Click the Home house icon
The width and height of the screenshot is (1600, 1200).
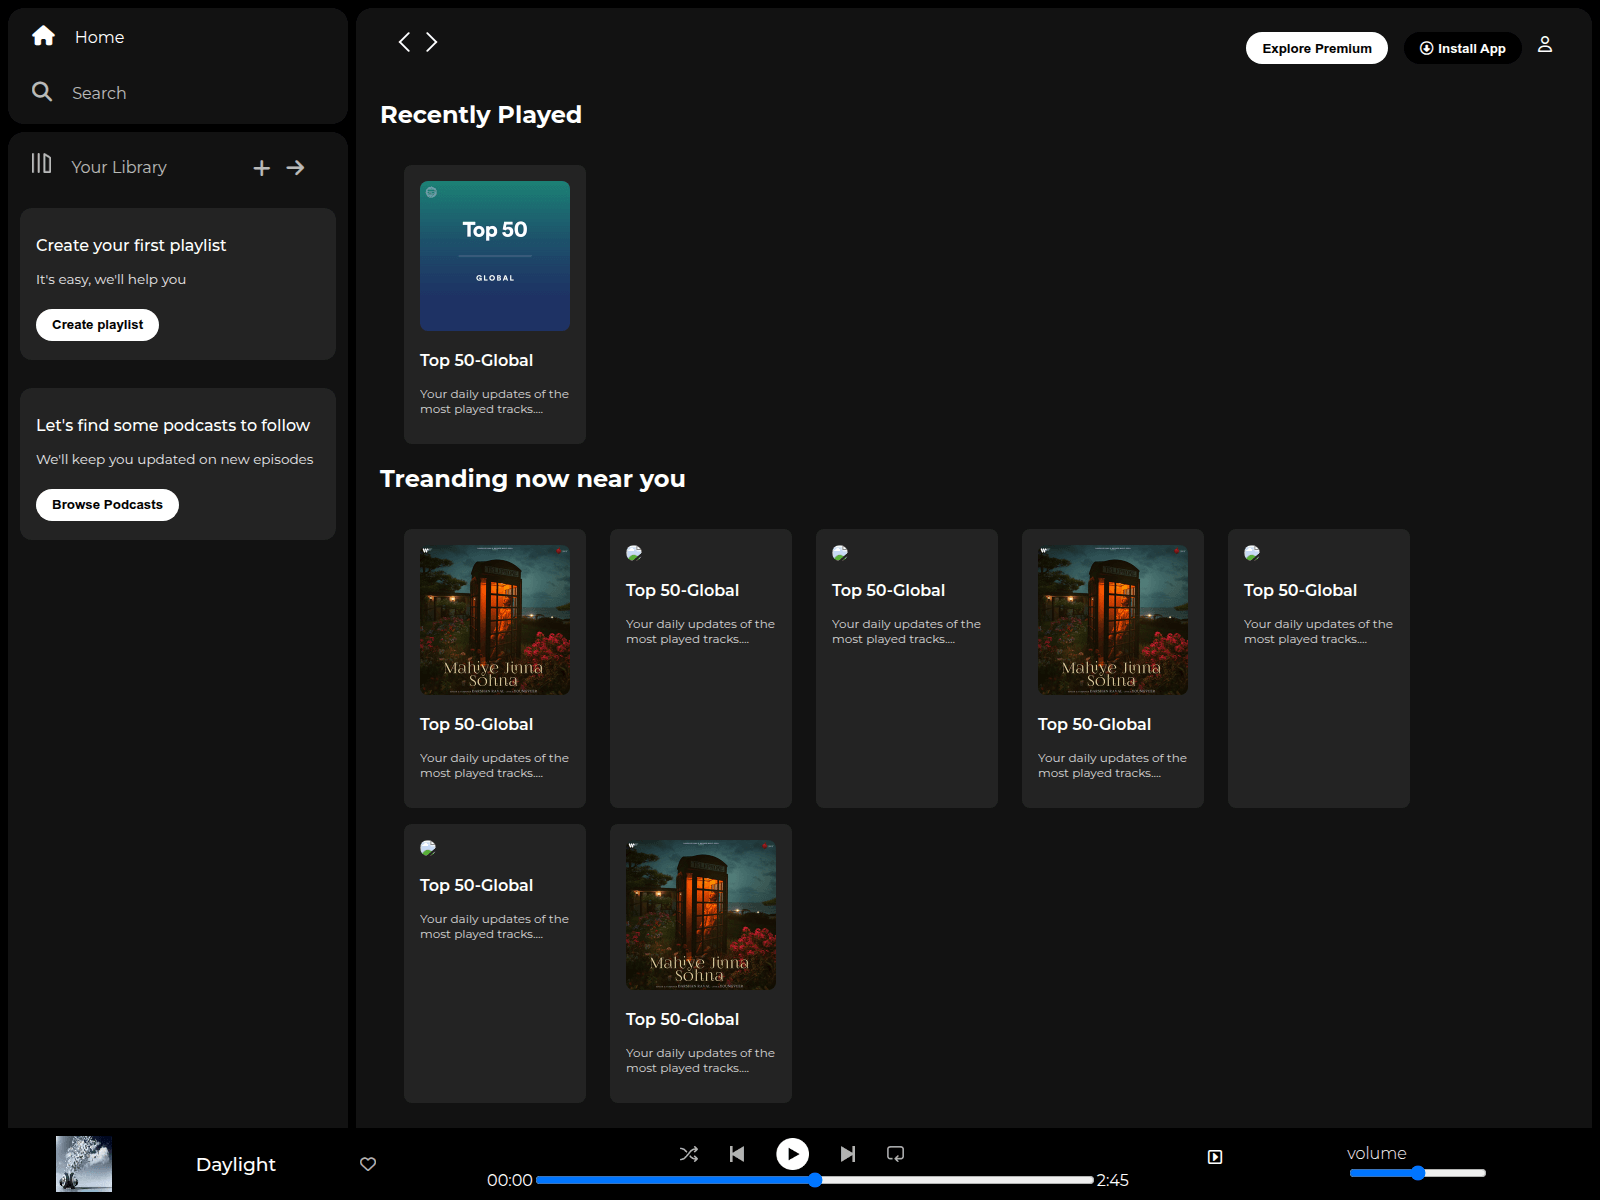pyautogui.click(x=43, y=36)
